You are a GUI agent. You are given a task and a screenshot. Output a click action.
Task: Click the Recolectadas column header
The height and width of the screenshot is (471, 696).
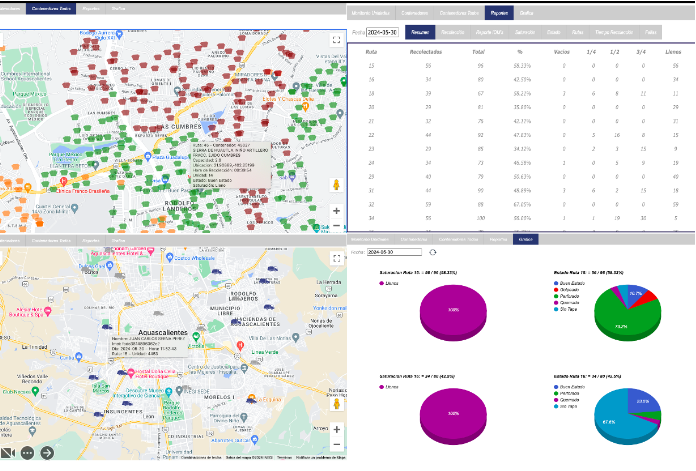point(426,52)
